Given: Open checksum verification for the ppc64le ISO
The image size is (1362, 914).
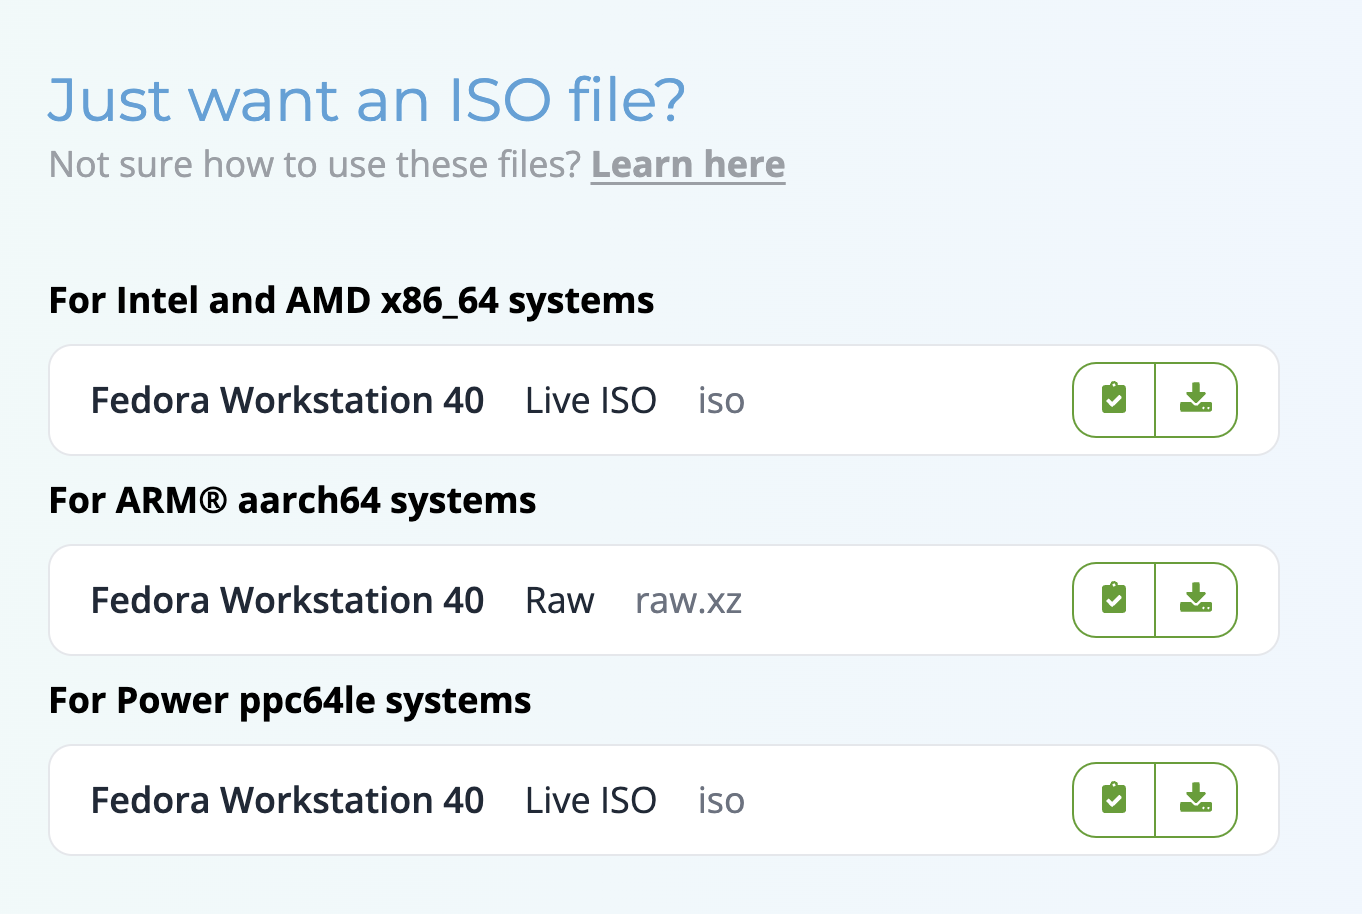Looking at the screenshot, I should [x=1114, y=800].
